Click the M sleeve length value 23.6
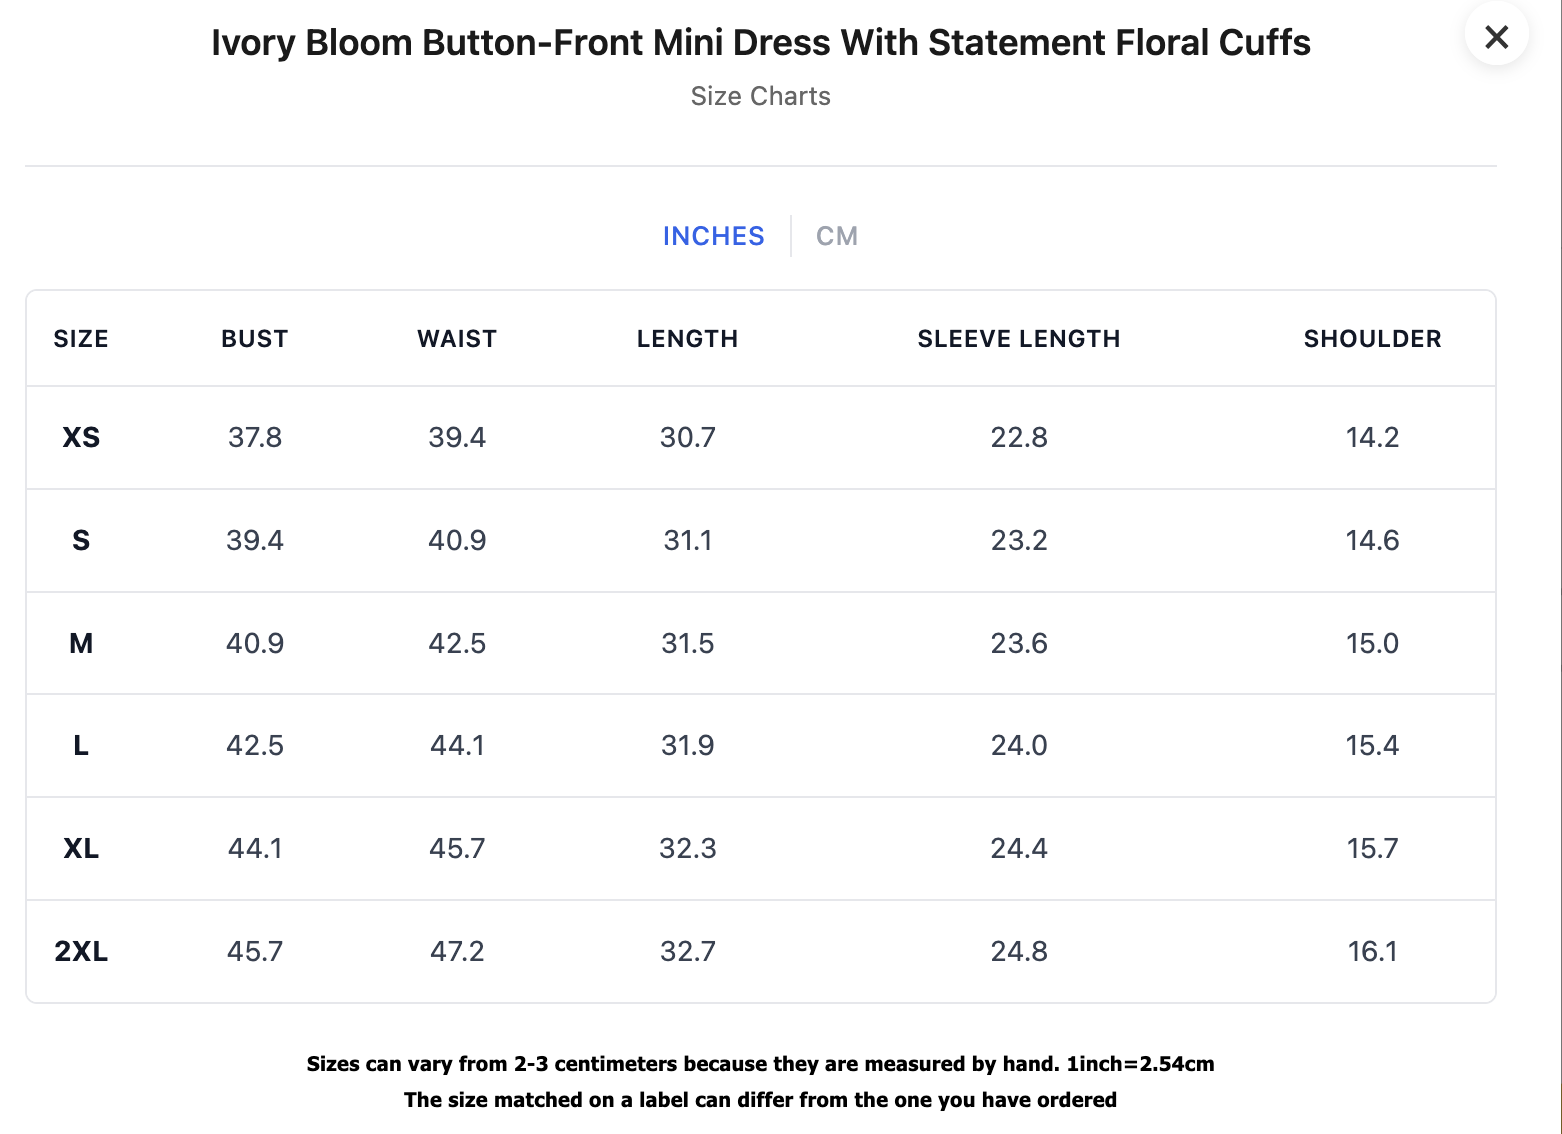Image resolution: width=1562 pixels, height=1134 pixels. (1019, 644)
